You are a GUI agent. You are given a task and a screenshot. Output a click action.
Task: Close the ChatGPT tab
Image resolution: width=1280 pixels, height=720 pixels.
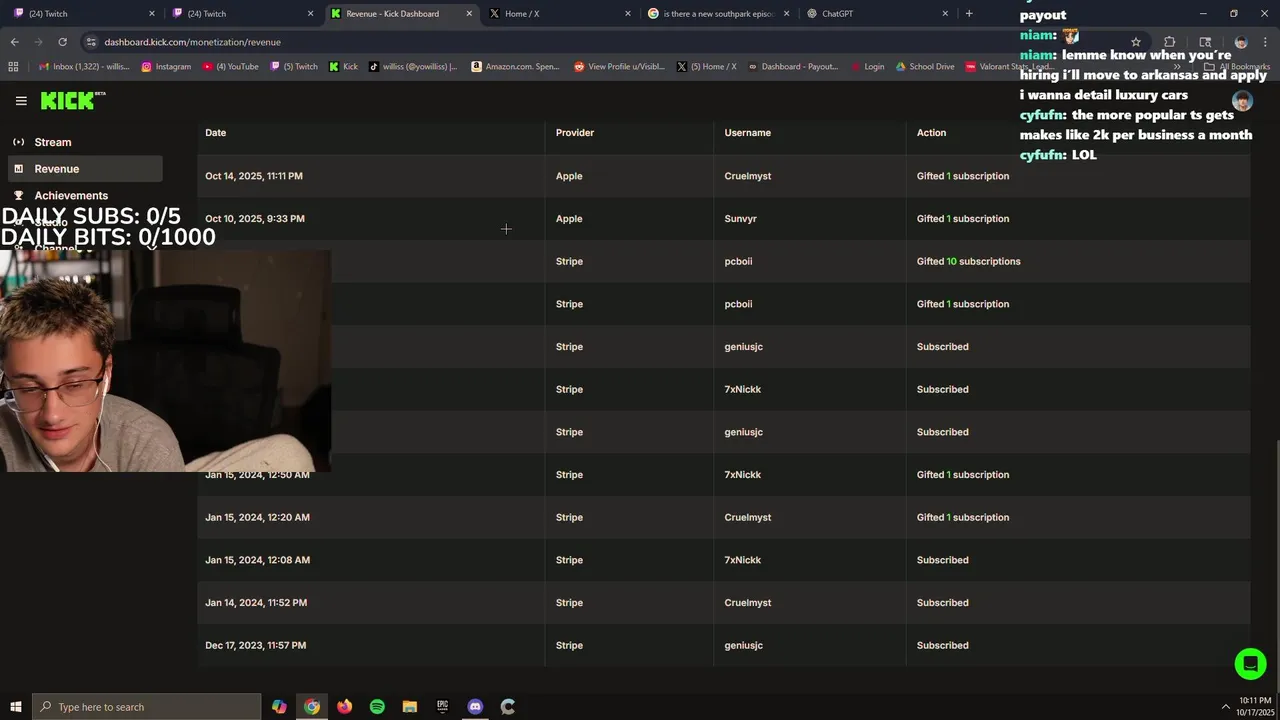point(945,14)
